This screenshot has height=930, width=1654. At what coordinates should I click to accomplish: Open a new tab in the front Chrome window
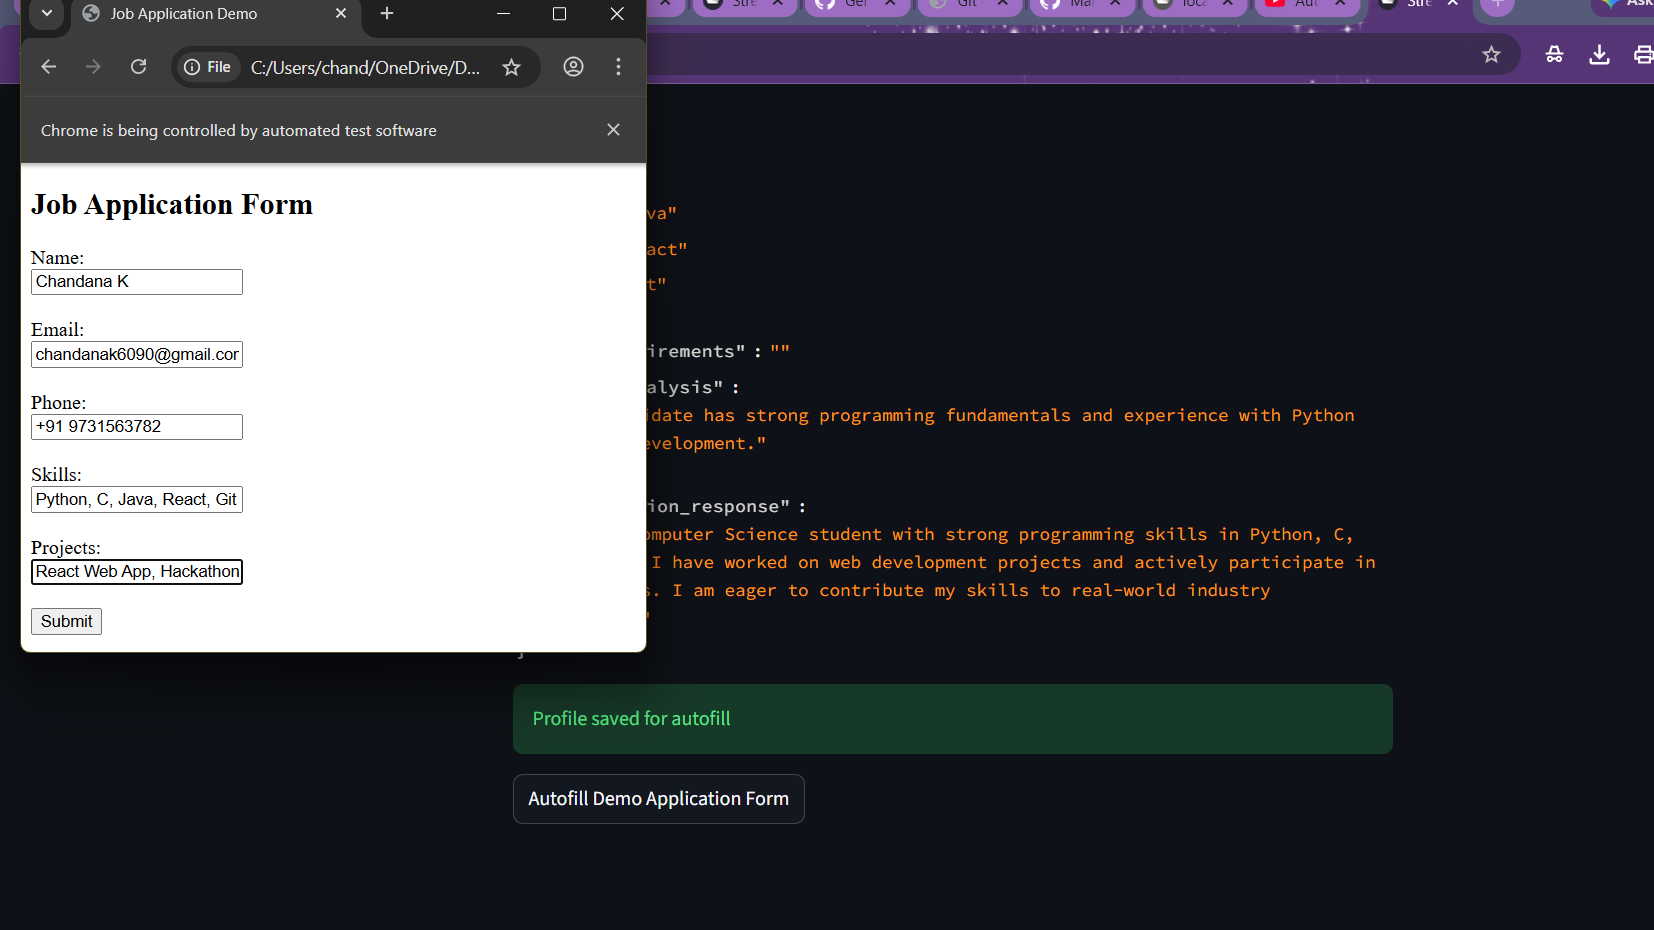tap(387, 14)
